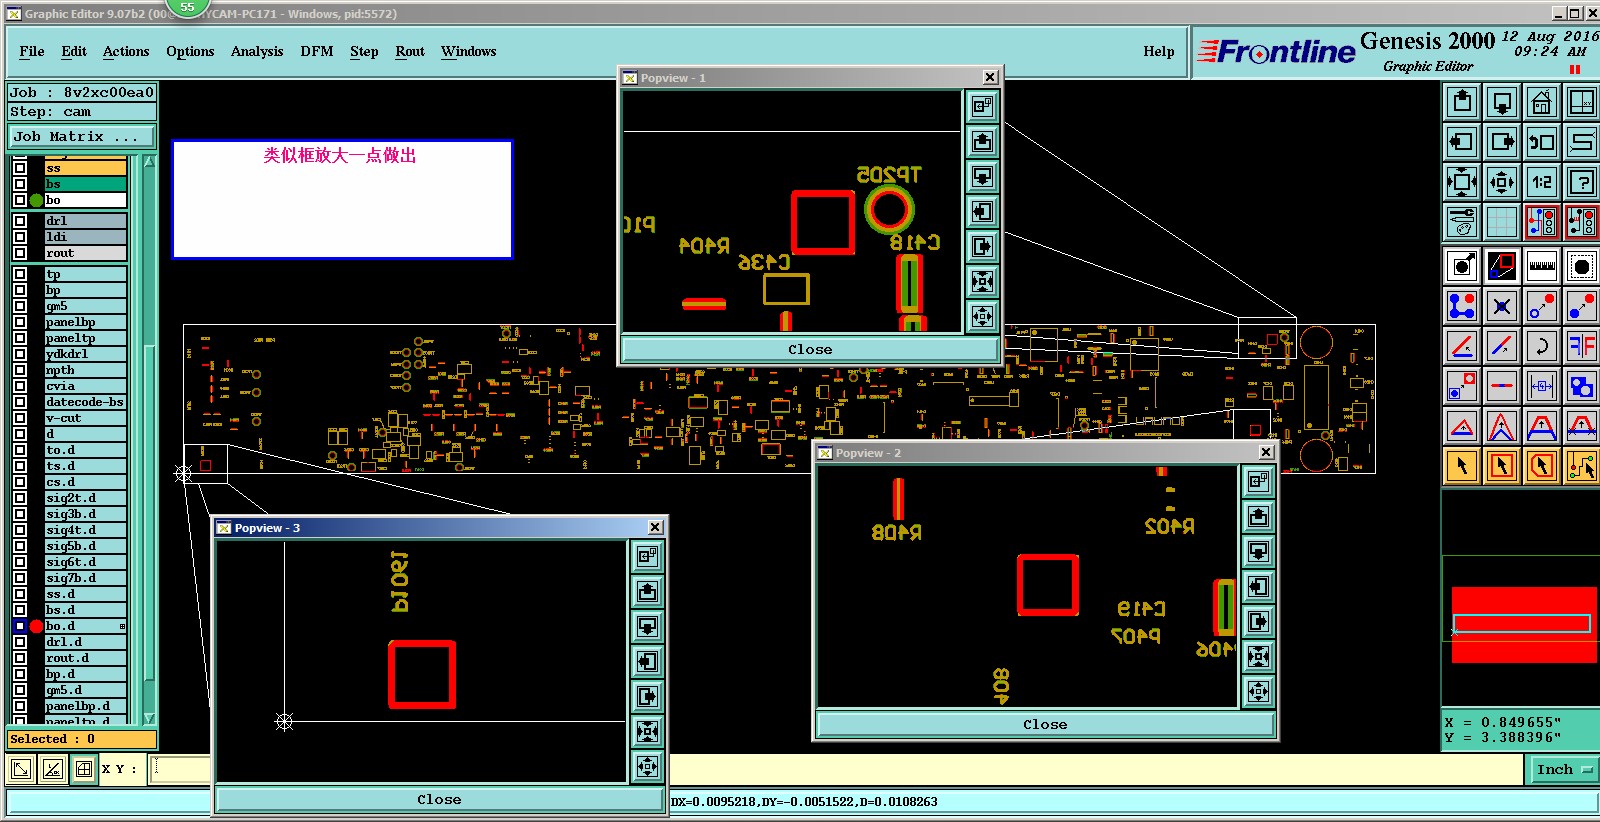The width and height of the screenshot is (1600, 822).
Task: Click pan left icon in Popview 3
Action: pos(647,661)
